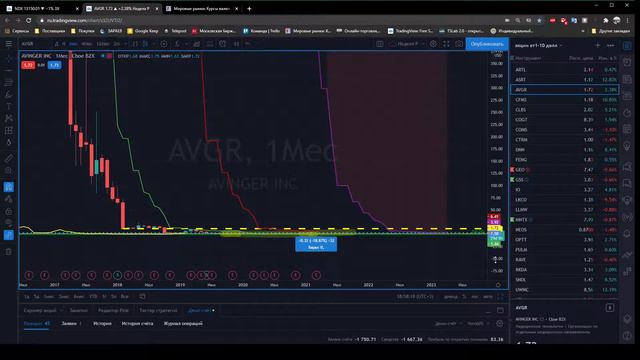The image size is (640, 360).
Task: Open the bar replay icon
Action: click(x=236, y=44)
